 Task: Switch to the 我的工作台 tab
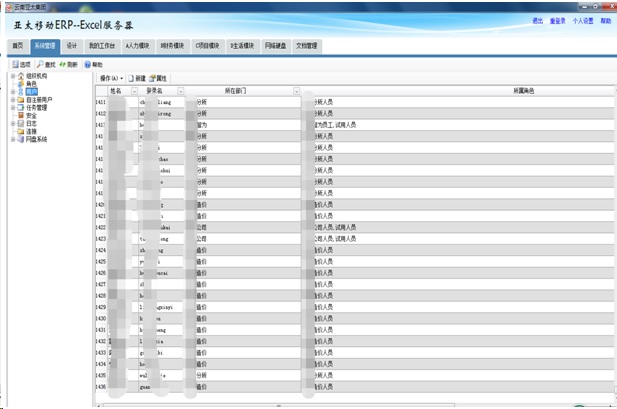click(x=101, y=46)
